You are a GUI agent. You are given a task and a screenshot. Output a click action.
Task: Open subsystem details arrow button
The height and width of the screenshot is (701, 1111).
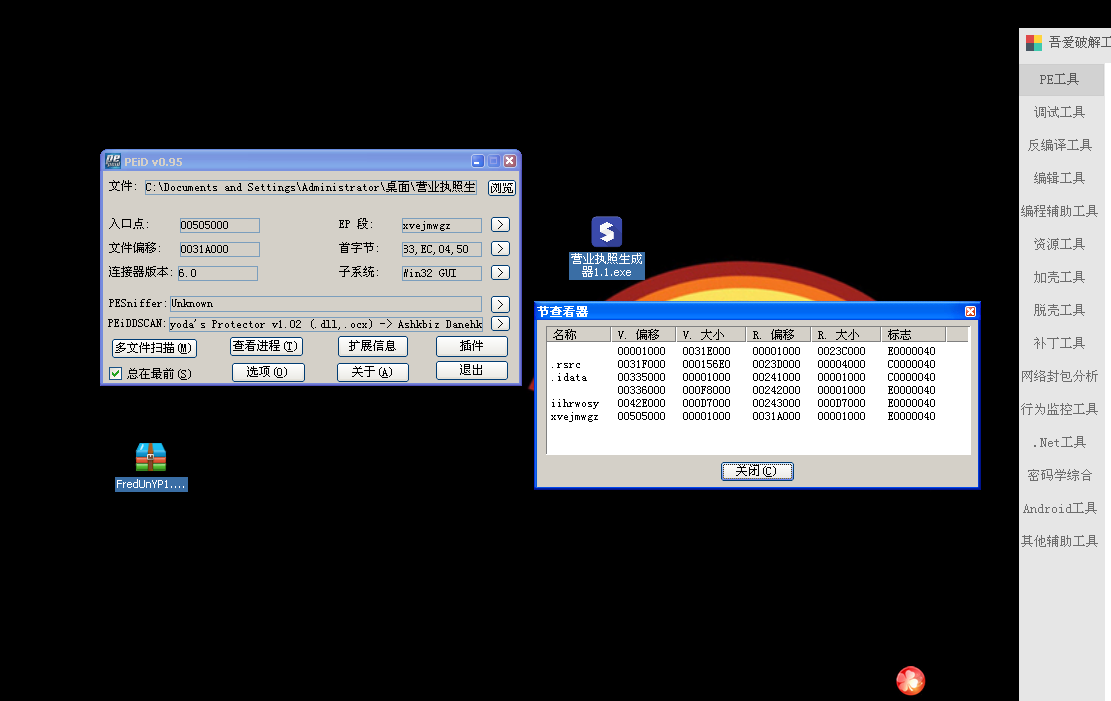500,273
